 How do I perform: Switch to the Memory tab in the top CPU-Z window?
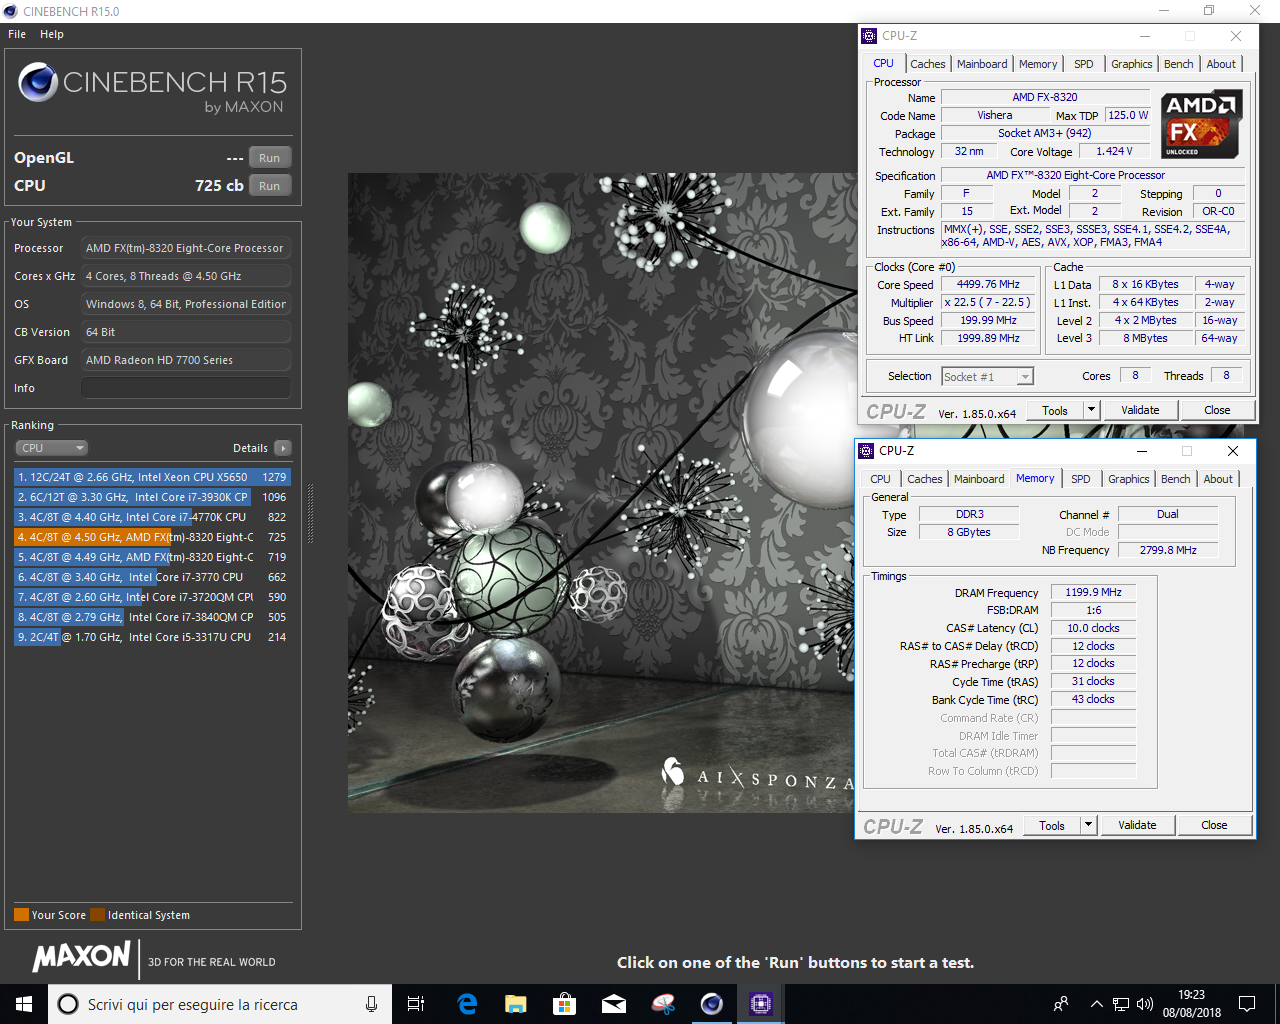click(x=1038, y=64)
